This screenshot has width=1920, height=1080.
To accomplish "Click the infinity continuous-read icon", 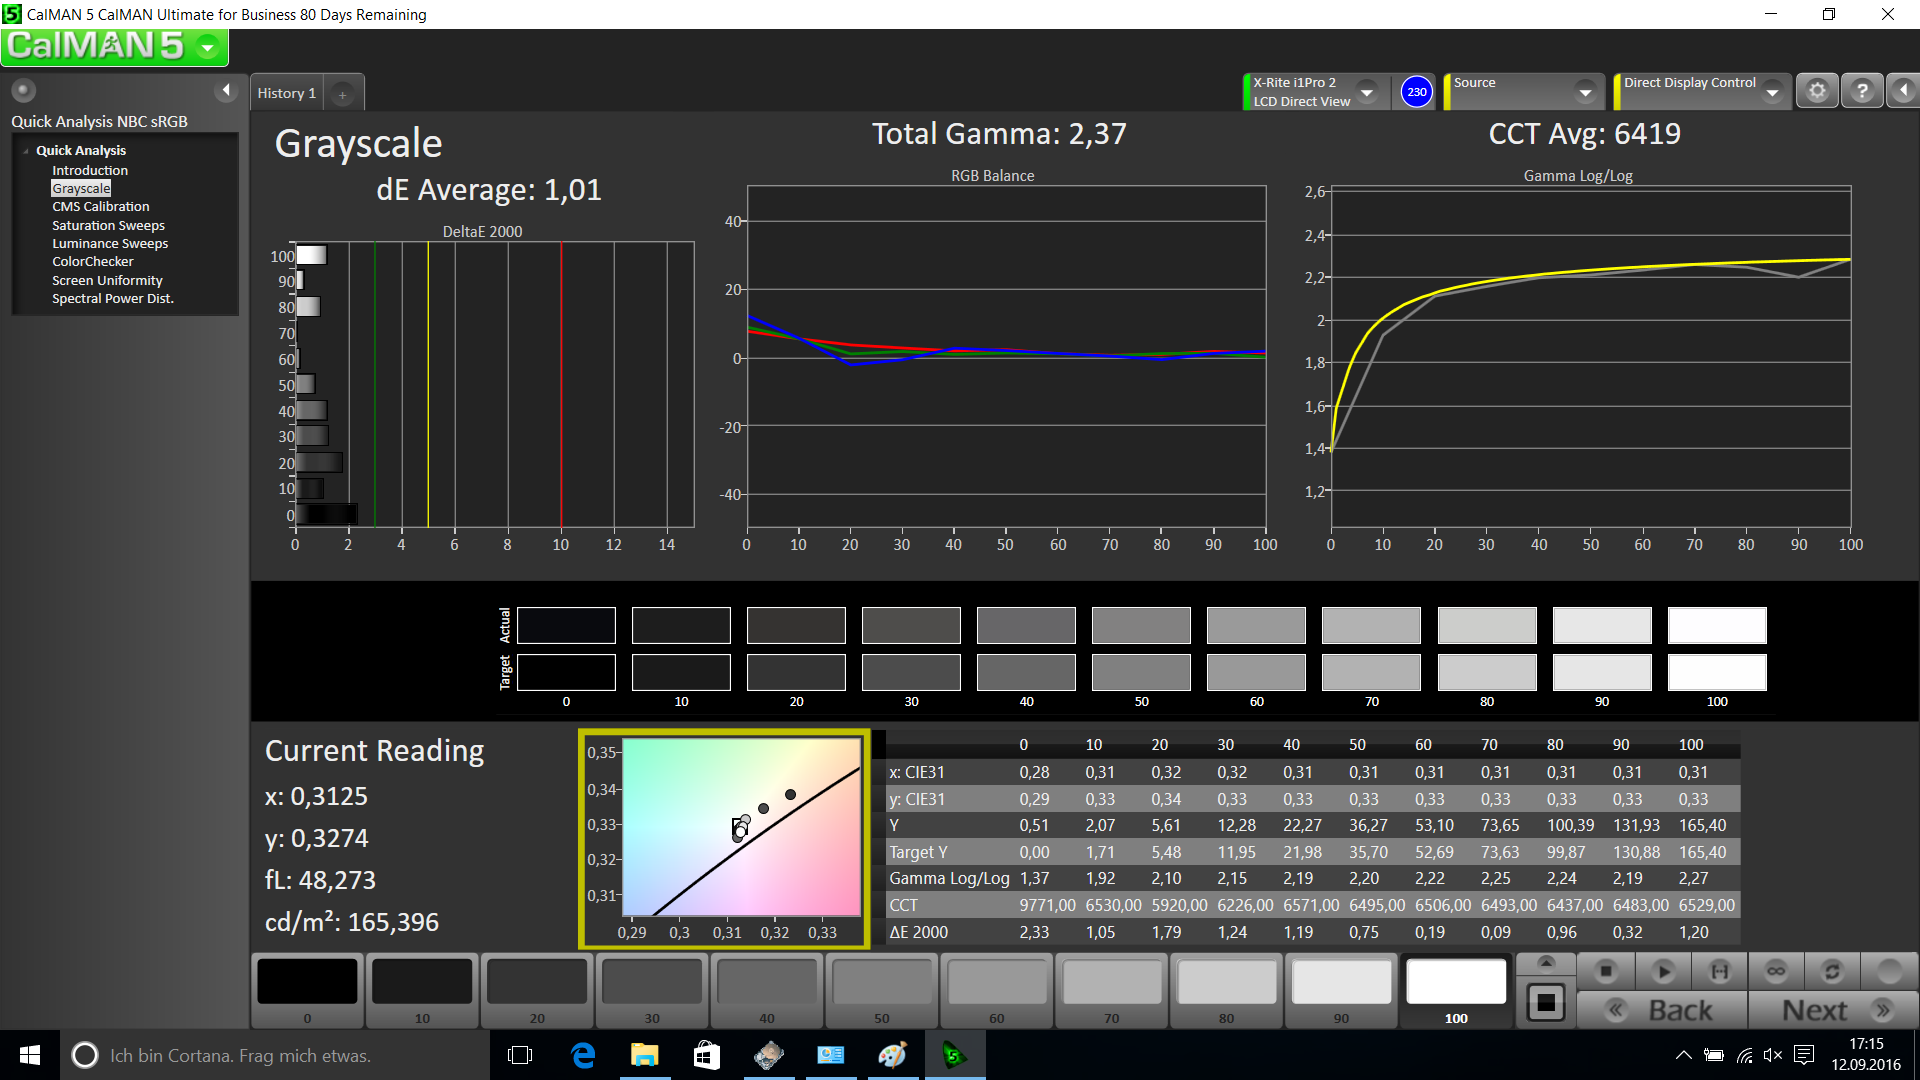I will 1776,971.
